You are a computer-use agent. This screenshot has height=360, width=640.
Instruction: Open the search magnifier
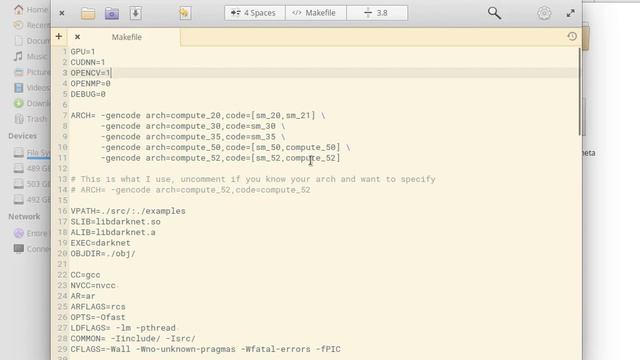[494, 13]
